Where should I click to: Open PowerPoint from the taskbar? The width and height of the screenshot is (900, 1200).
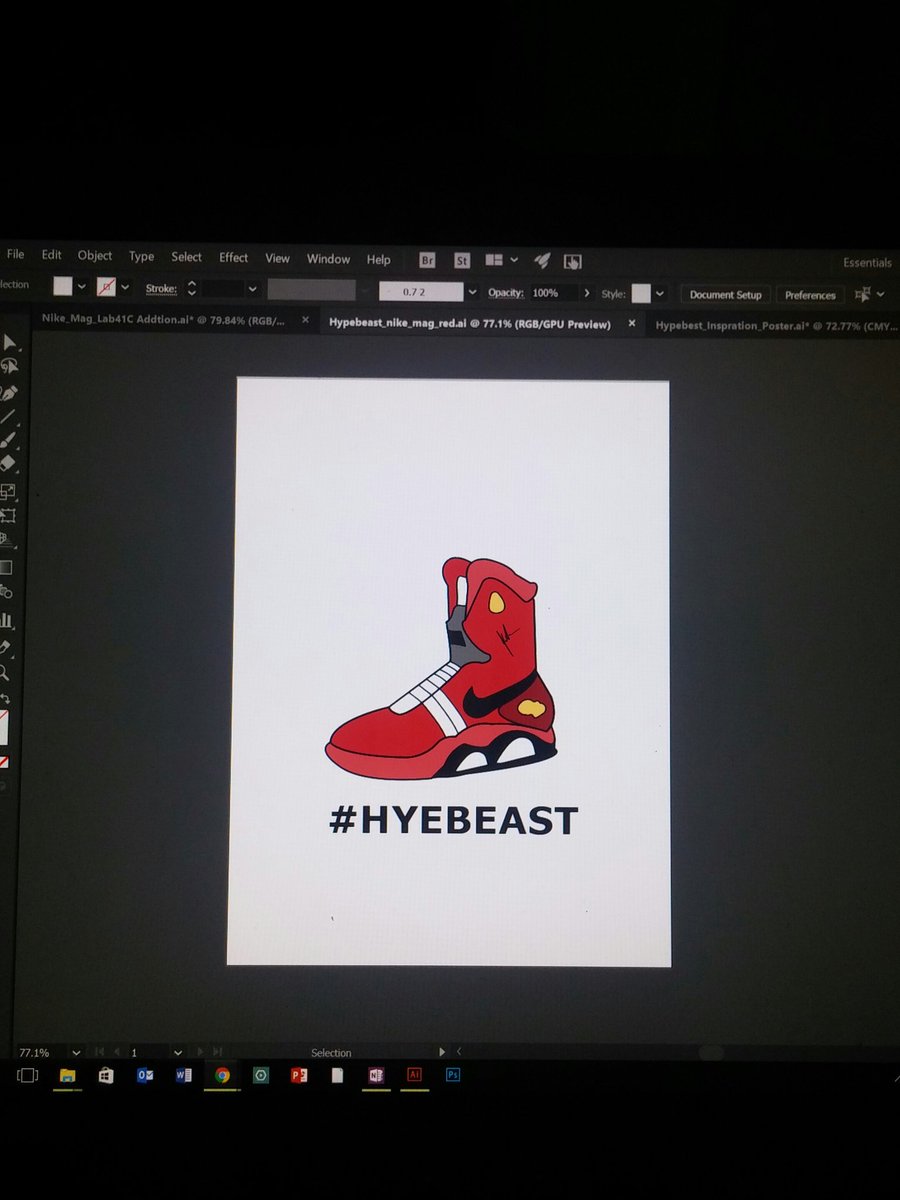click(x=298, y=1075)
